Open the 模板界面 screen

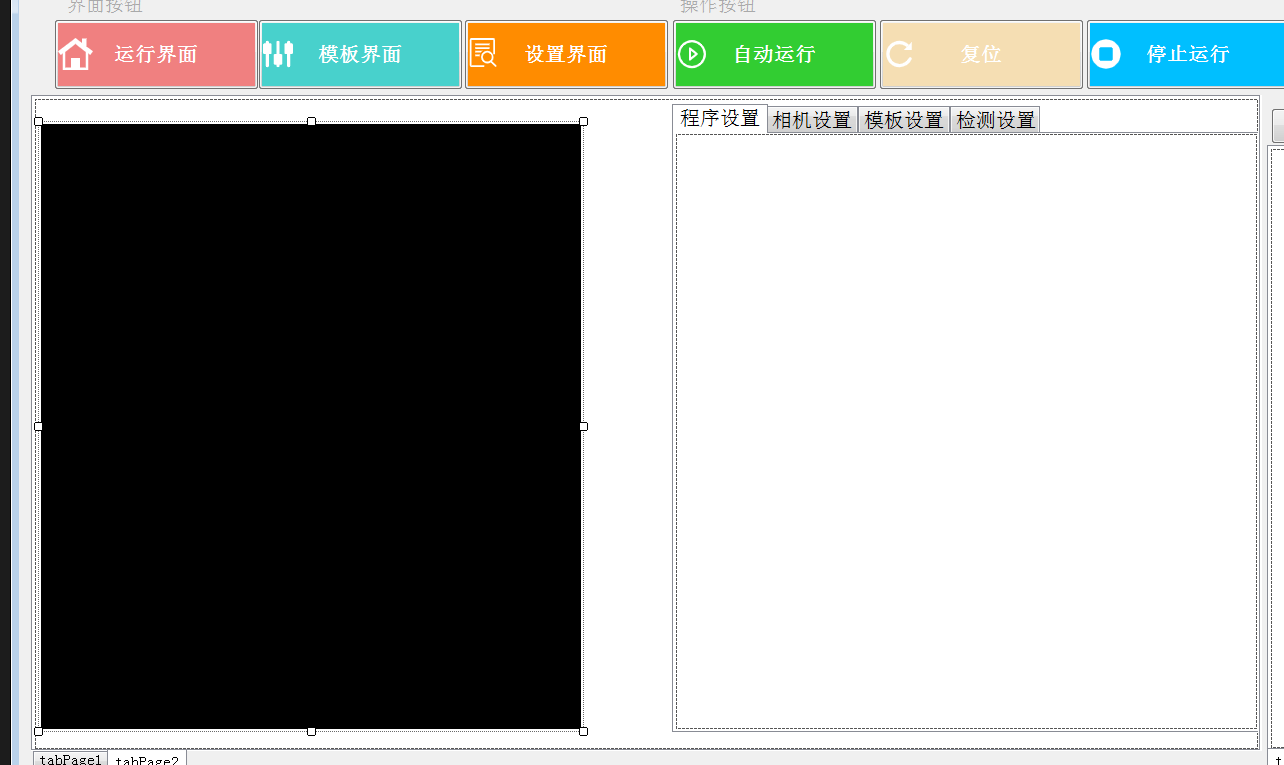[360, 54]
